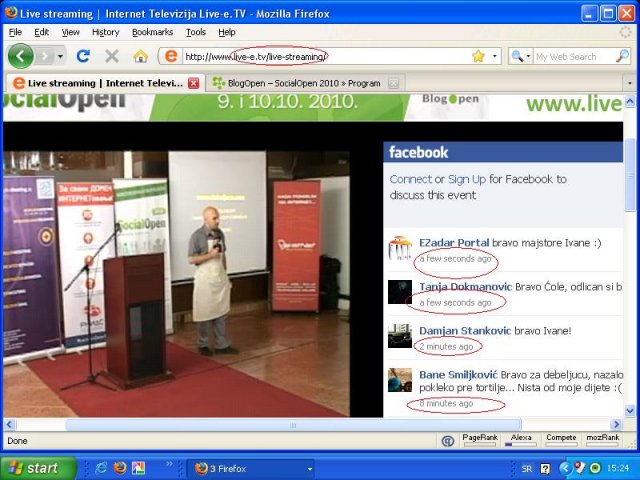
Task: Go back with the green Back arrow
Action: [20, 56]
